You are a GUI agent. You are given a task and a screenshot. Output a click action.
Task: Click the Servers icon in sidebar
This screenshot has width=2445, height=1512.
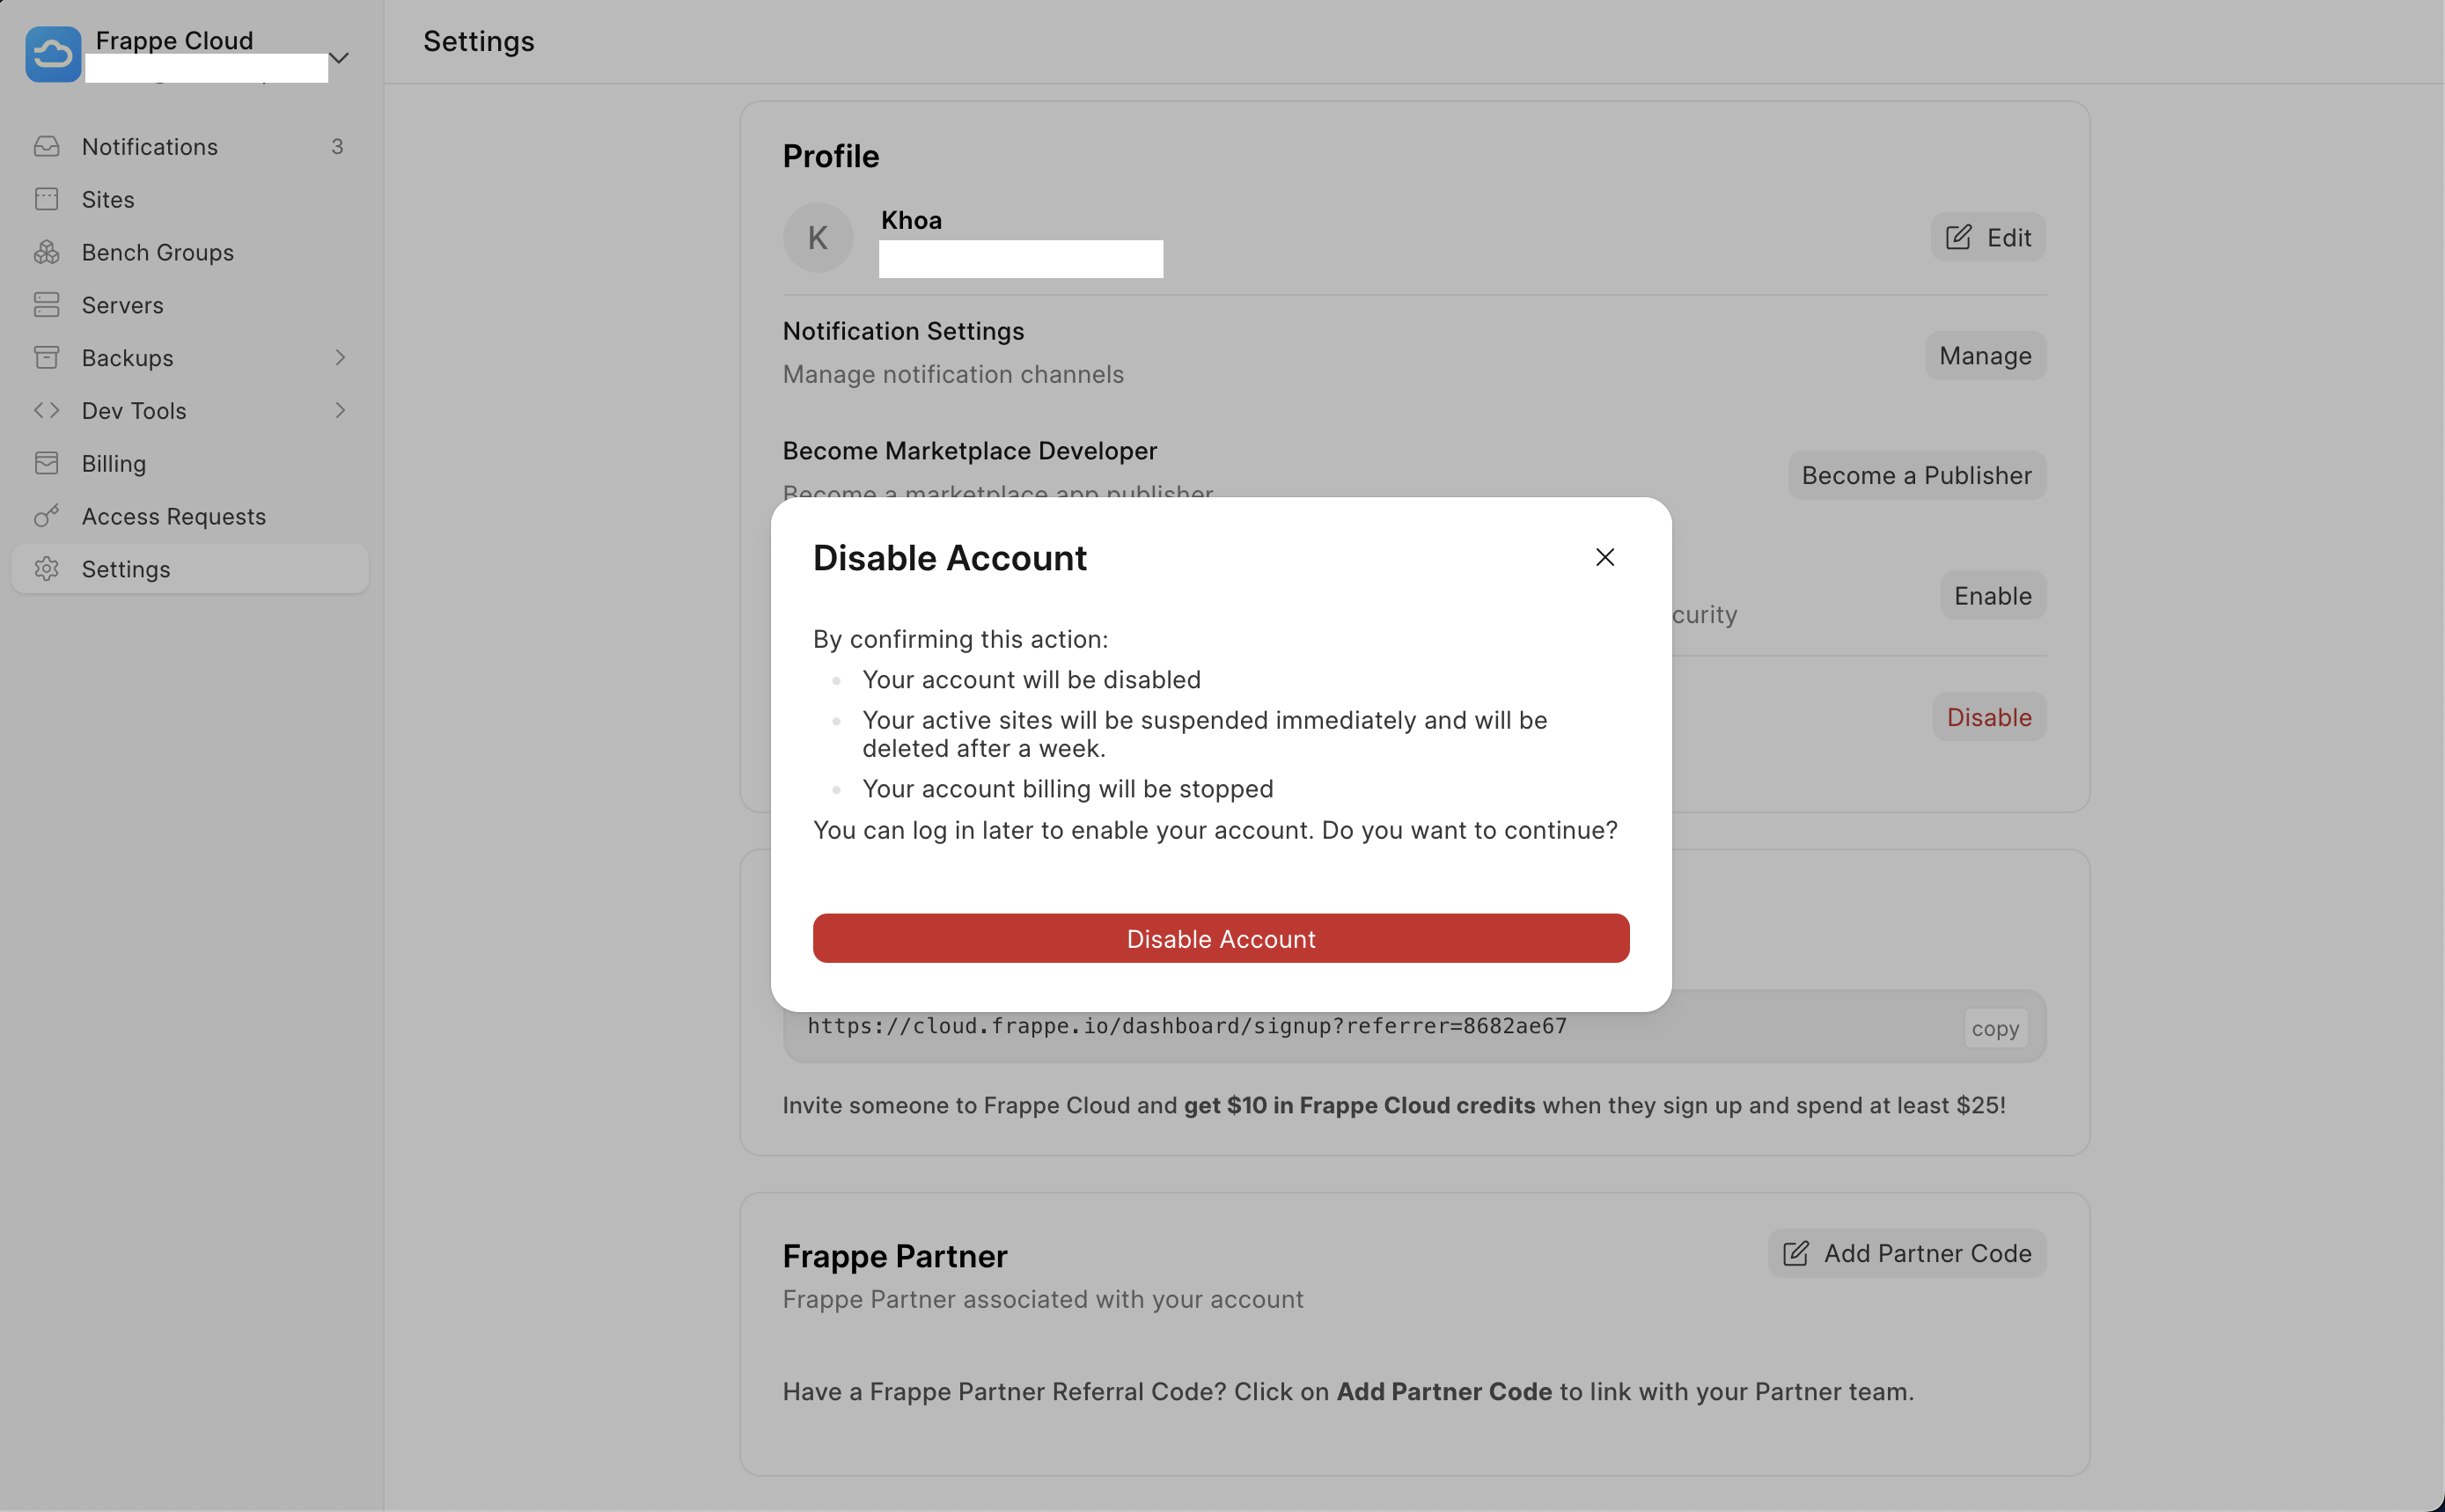click(47, 305)
